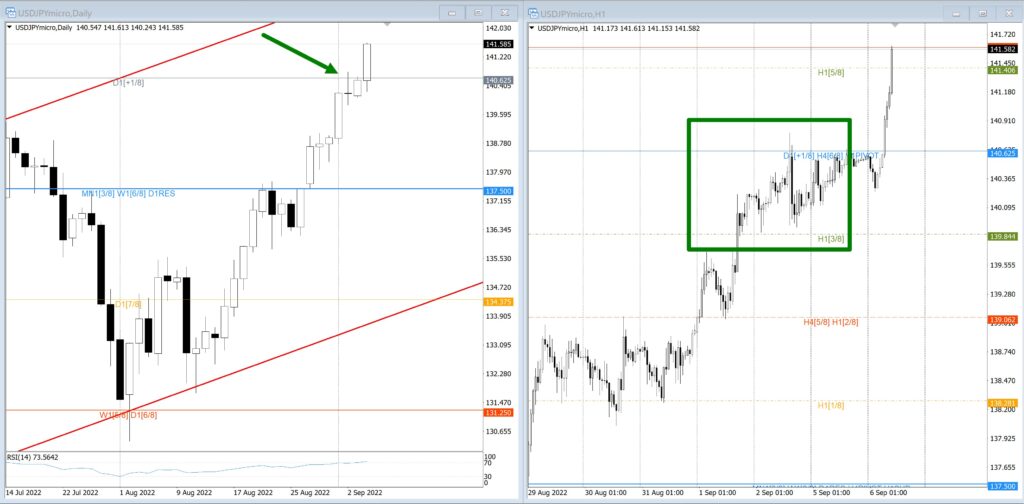
Task: Minimize the USDJPYmicro,Daily chart window
Action: pyautogui.click(x=452, y=13)
